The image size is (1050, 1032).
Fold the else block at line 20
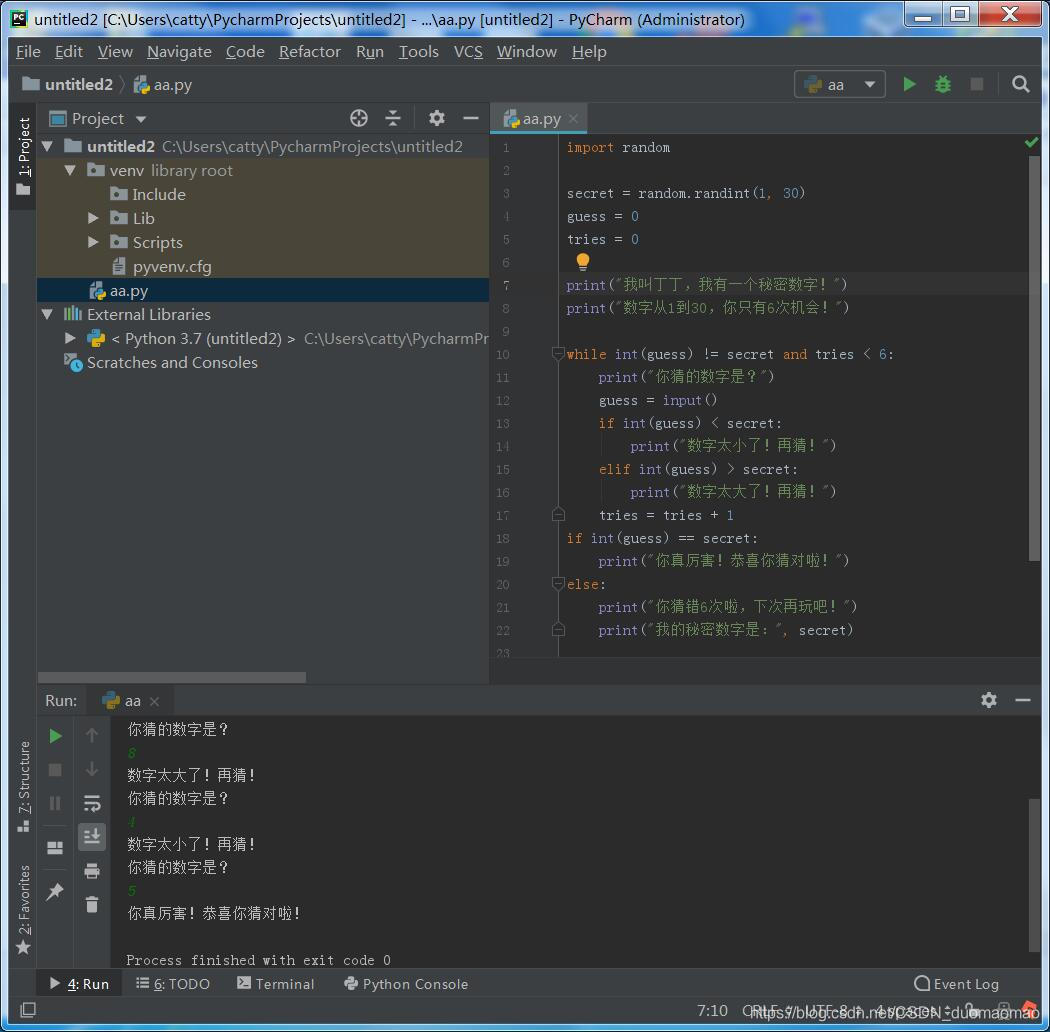pos(558,584)
